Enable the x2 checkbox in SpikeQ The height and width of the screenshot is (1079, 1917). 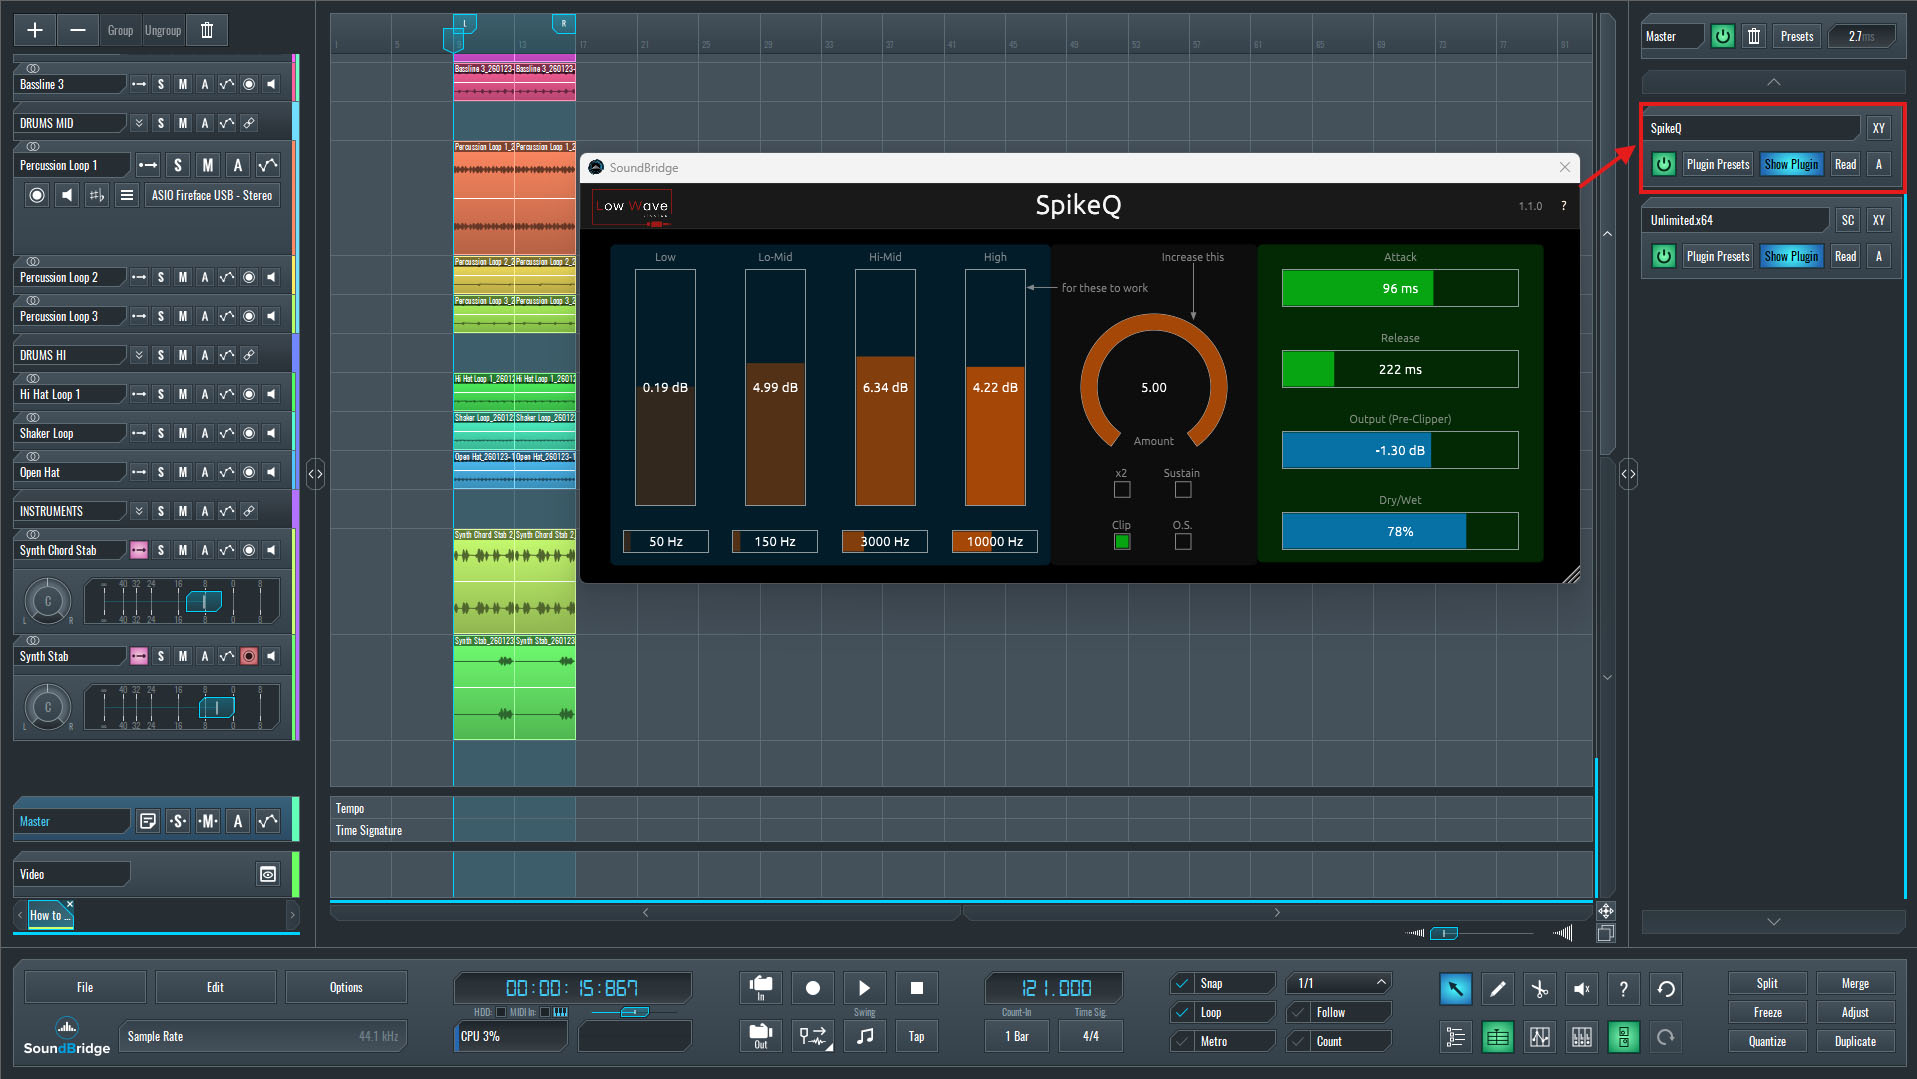point(1122,490)
